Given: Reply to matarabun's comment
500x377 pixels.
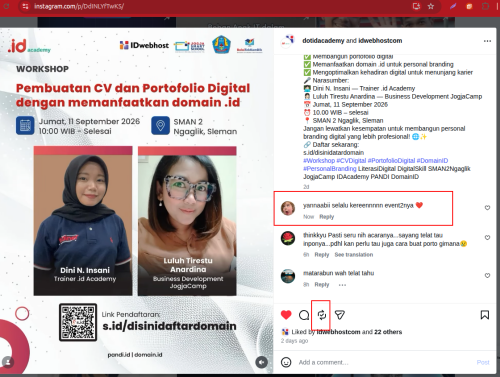Looking at the screenshot, I should click(x=322, y=285).
